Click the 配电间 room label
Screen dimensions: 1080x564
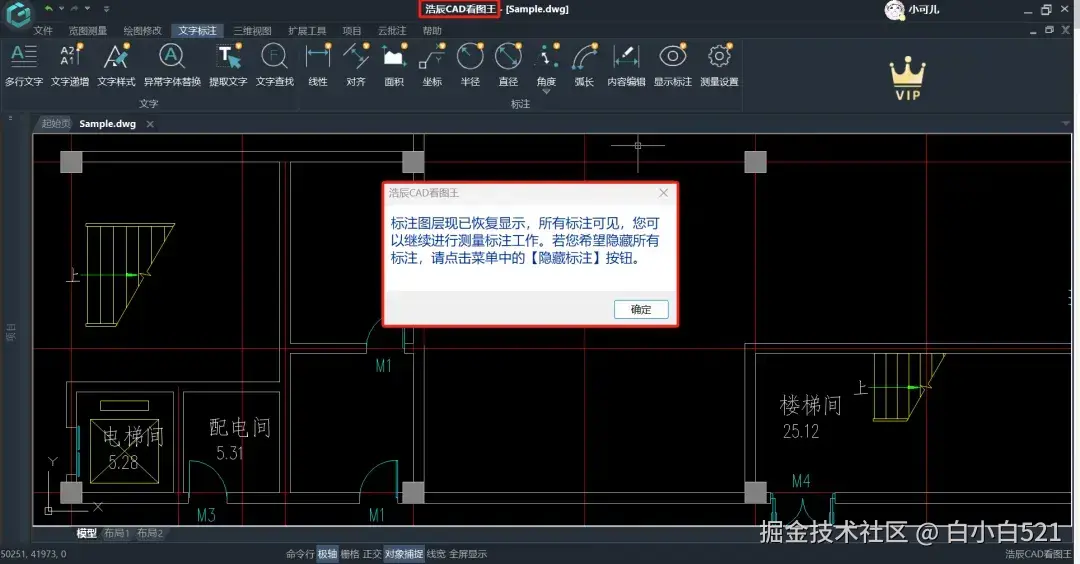point(240,428)
